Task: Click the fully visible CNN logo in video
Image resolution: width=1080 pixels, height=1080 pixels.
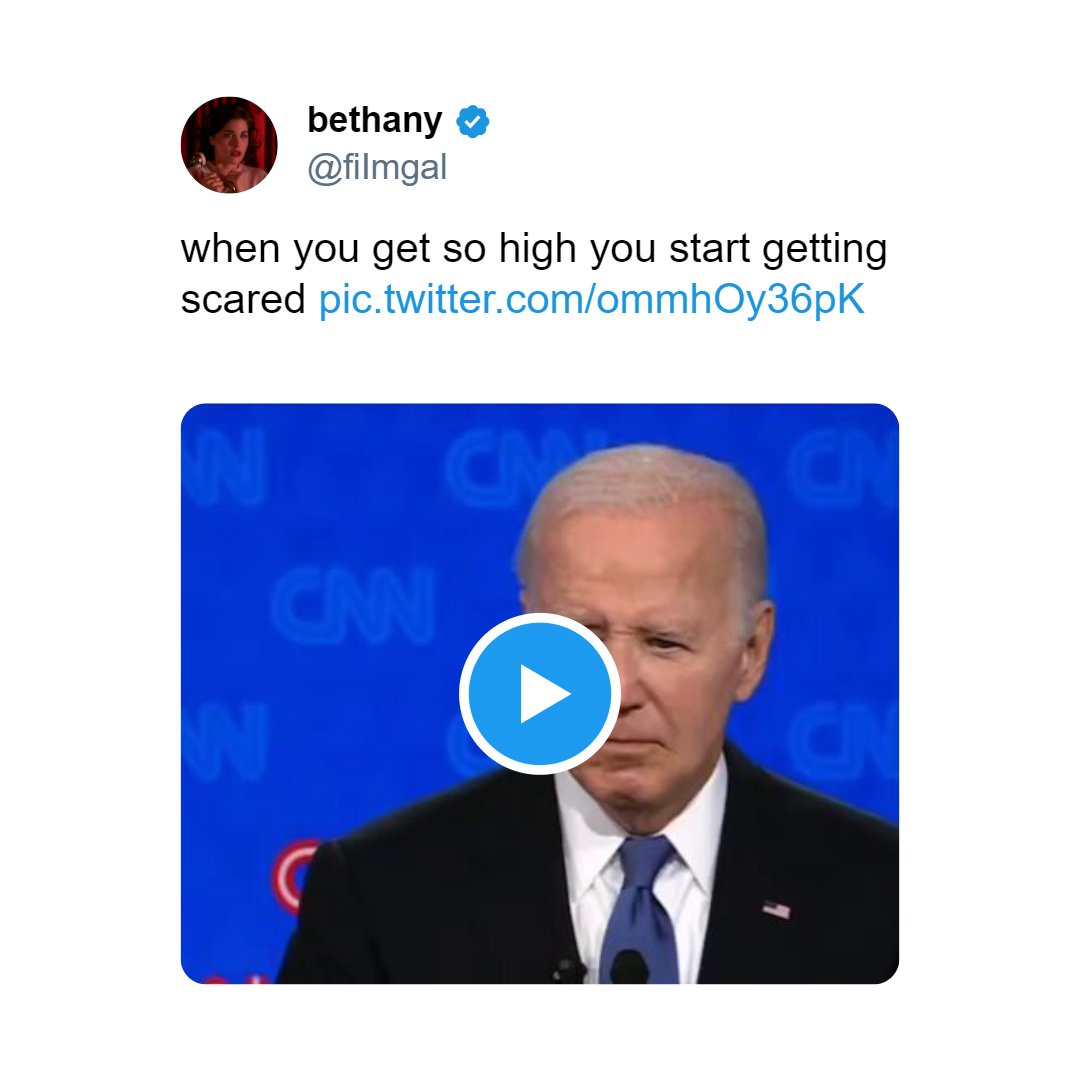Action: (353, 605)
